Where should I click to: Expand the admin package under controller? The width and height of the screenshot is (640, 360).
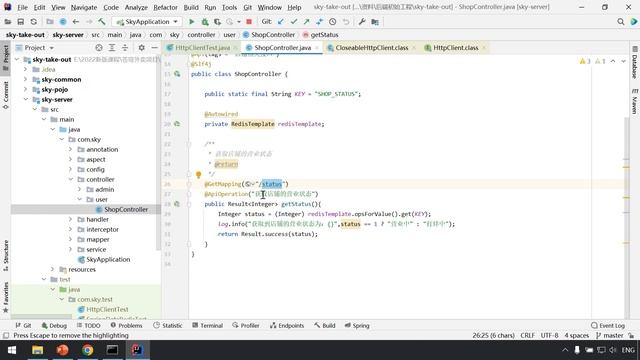point(80,189)
